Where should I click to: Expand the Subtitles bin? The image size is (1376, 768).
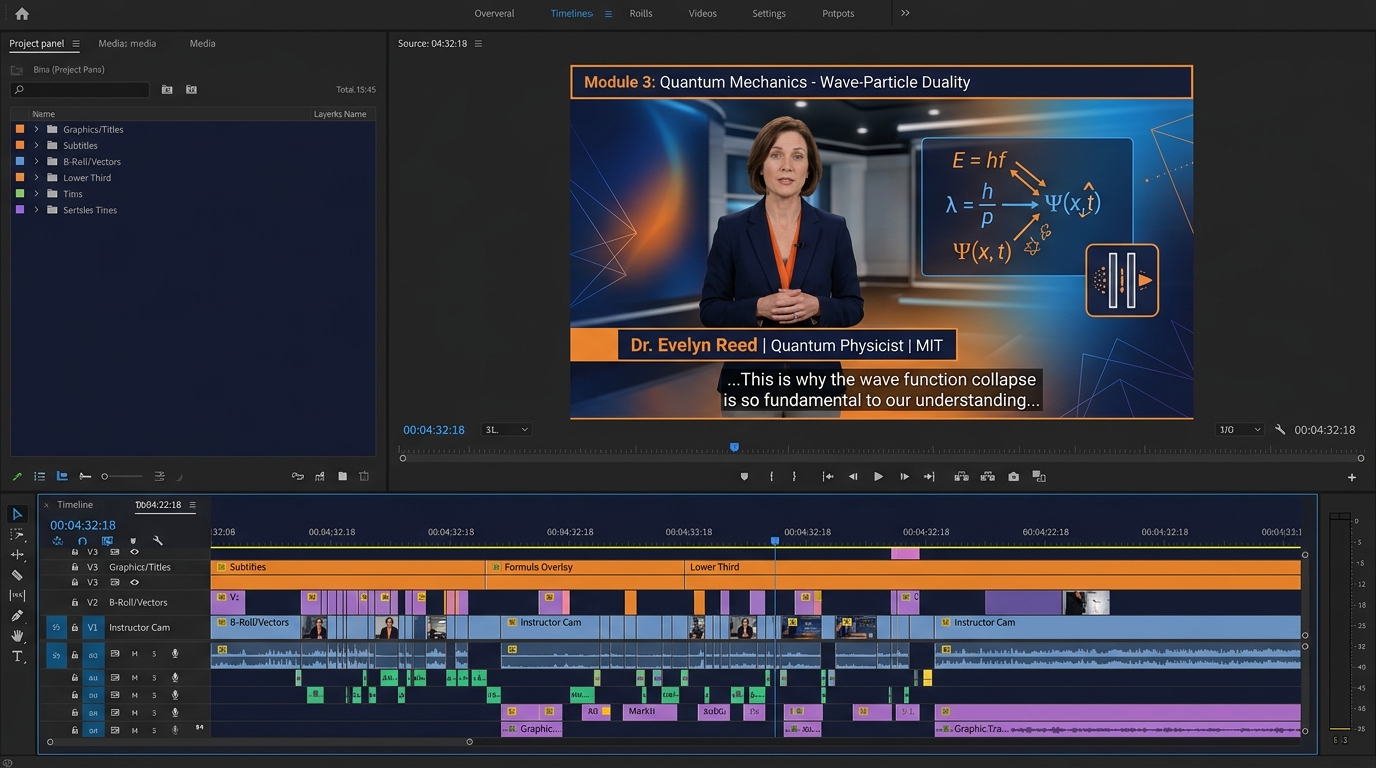(37, 145)
